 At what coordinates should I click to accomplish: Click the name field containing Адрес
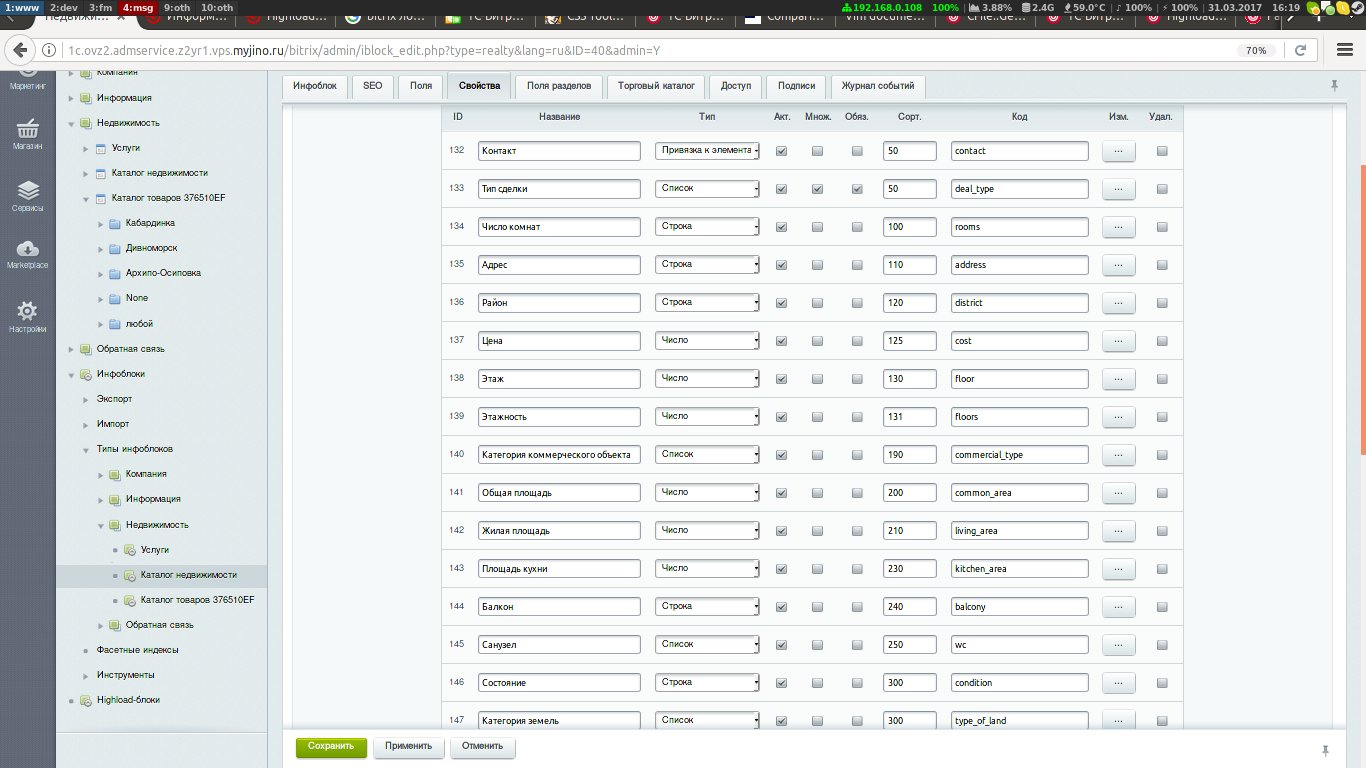click(x=559, y=265)
